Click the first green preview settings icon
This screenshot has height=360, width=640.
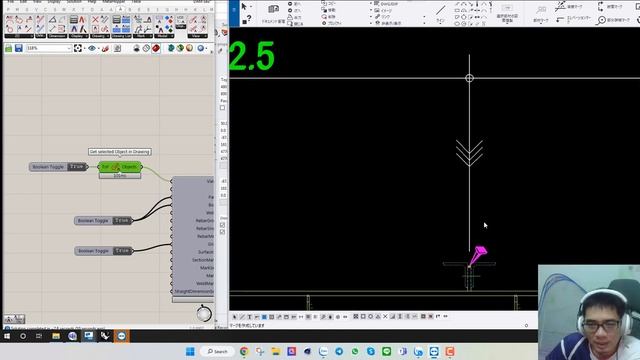171,48
